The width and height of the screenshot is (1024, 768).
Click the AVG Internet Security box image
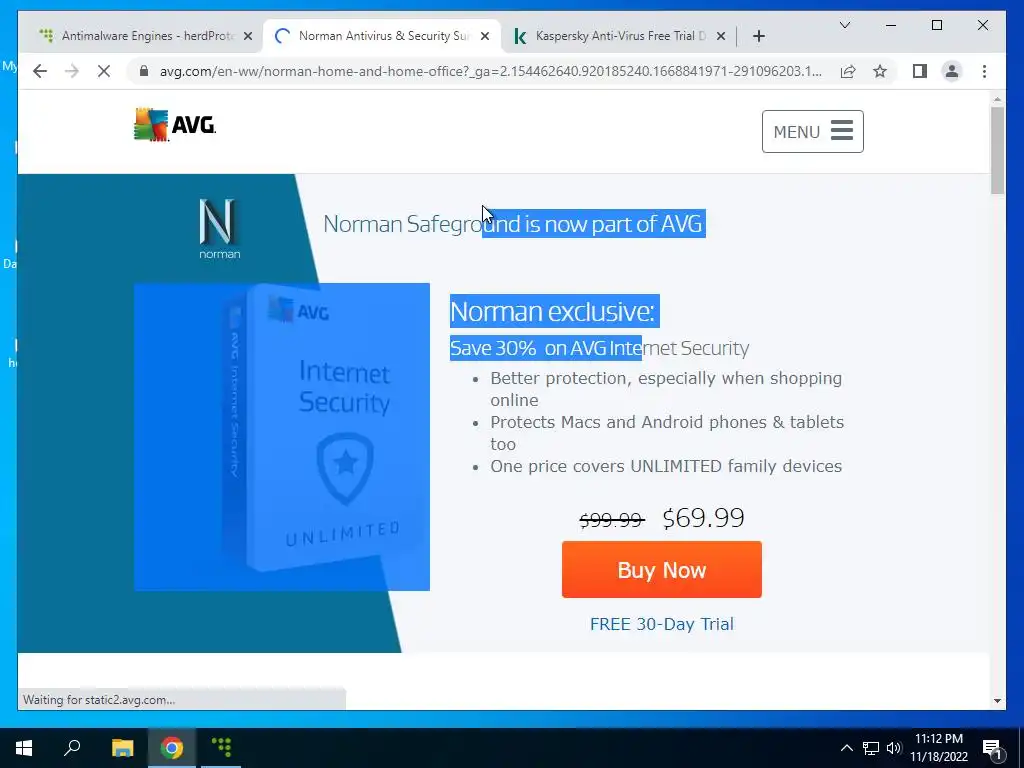(282, 436)
